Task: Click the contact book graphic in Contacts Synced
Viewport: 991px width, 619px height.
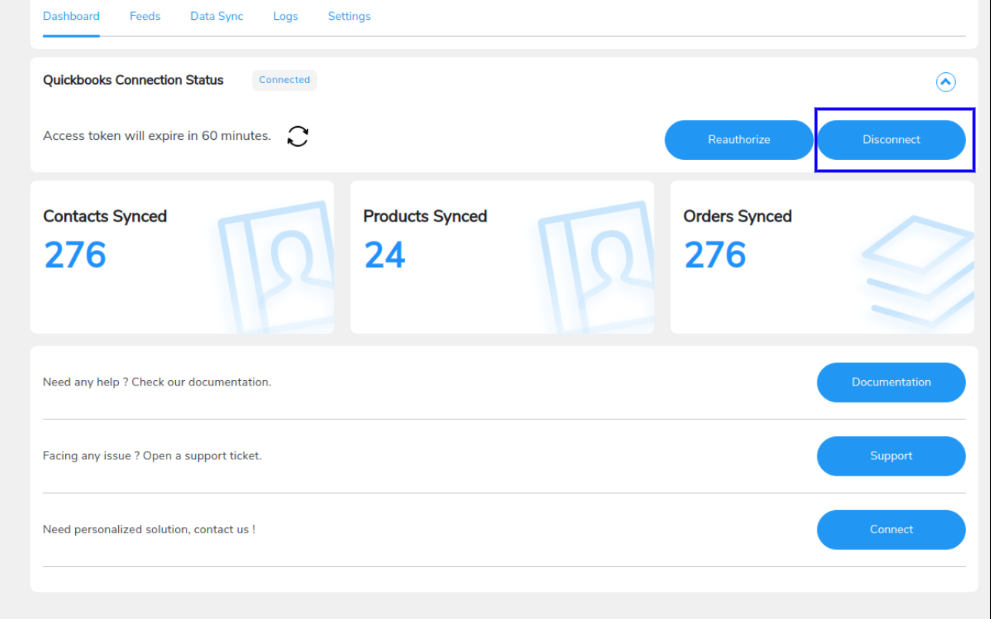Action: click(x=276, y=267)
